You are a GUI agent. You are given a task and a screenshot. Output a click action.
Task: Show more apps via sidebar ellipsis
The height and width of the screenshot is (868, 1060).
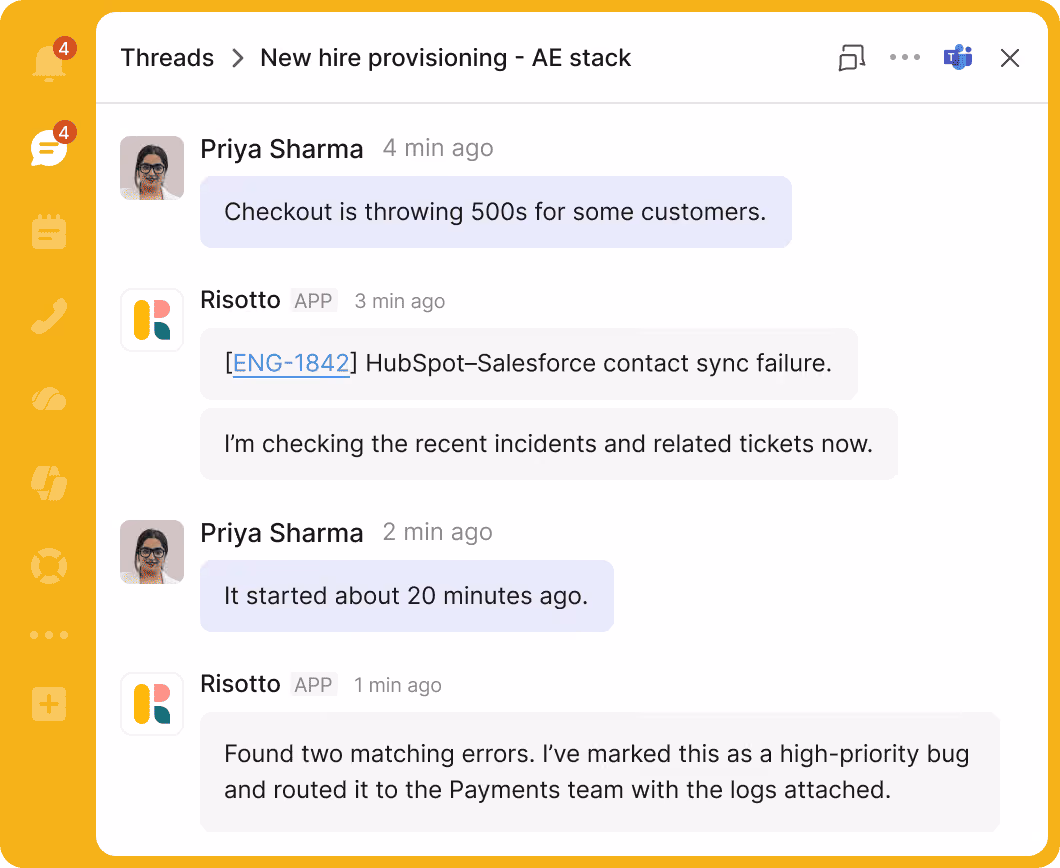tap(49, 635)
